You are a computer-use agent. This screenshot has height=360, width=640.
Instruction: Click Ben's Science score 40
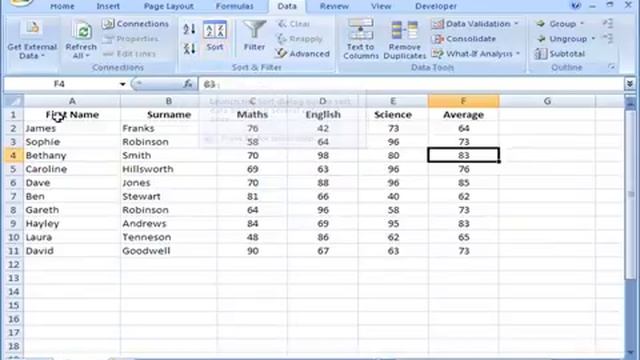pos(393,196)
